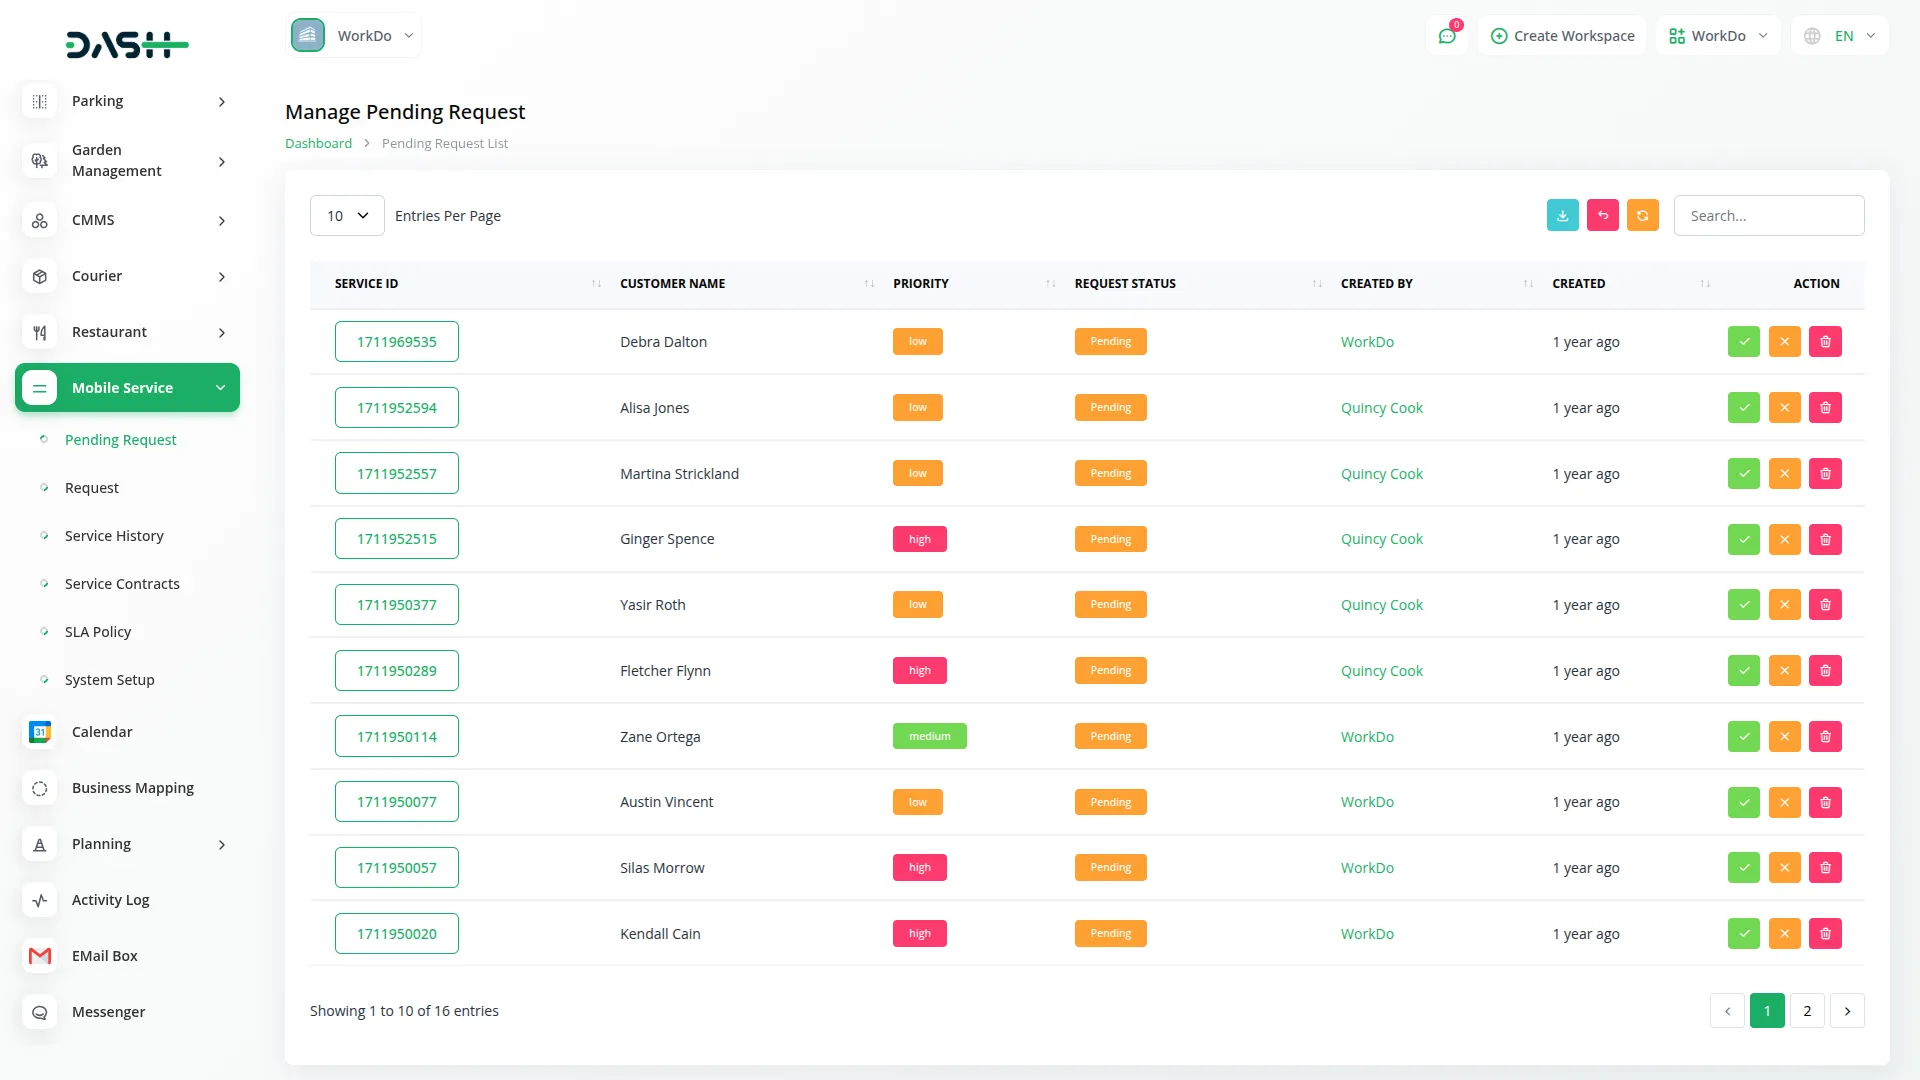The image size is (1920, 1080).
Task: Open the Pending Request submenu item
Action: (x=120, y=440)
